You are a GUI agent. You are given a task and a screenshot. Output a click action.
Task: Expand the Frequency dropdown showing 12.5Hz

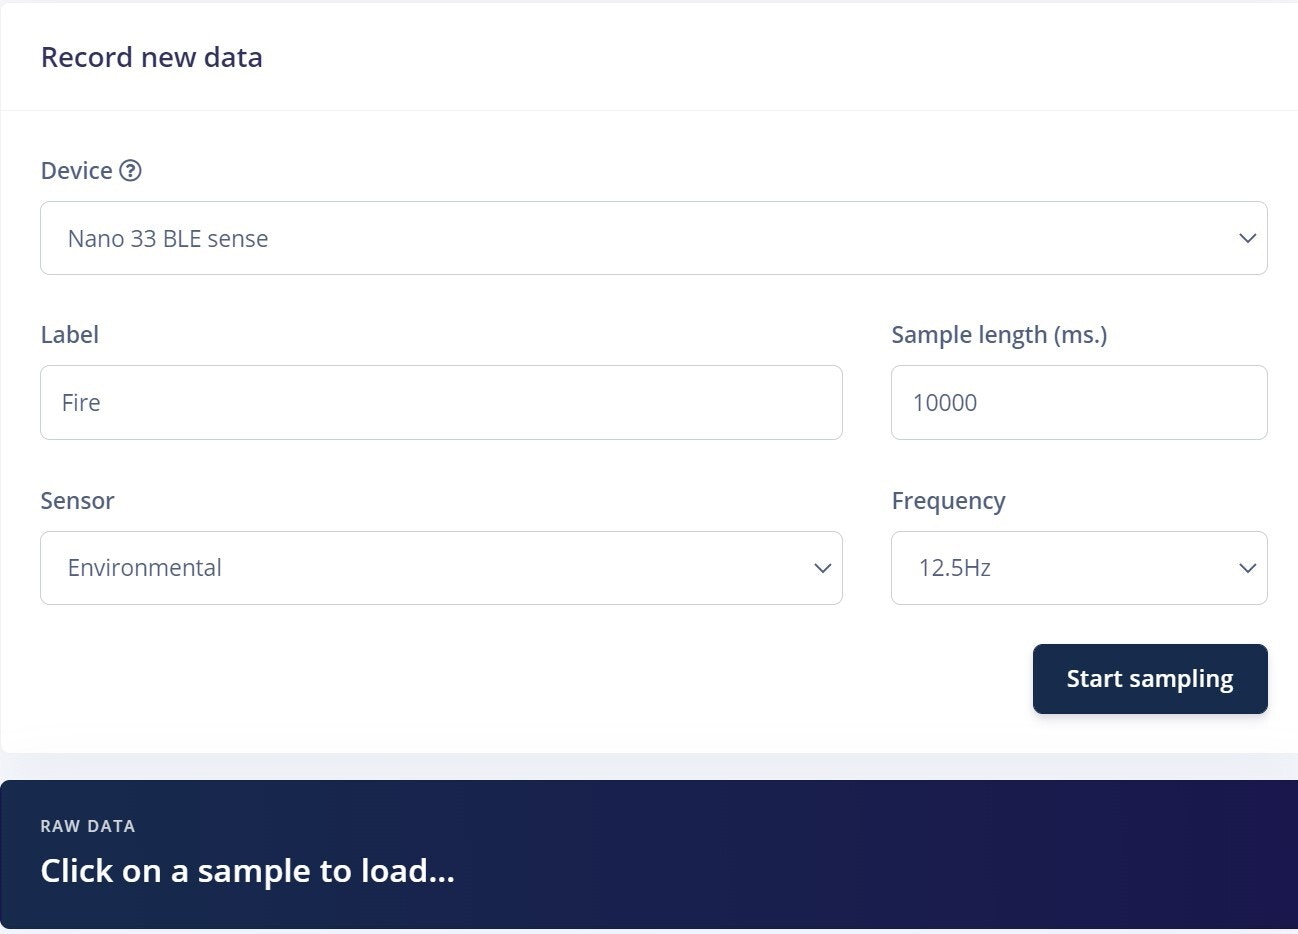[x=1079, y=568]
